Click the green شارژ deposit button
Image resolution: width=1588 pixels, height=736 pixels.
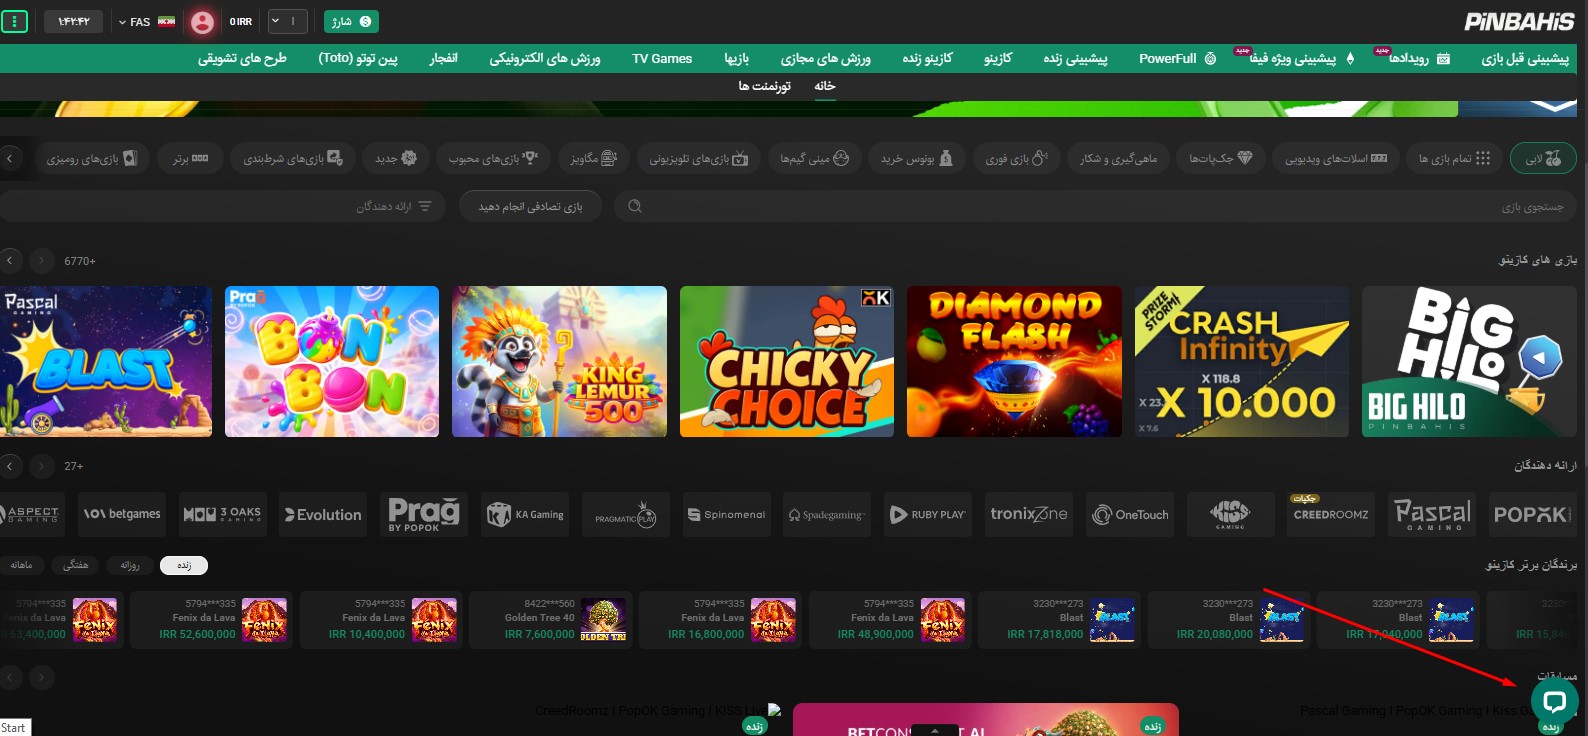coord(351,21)
